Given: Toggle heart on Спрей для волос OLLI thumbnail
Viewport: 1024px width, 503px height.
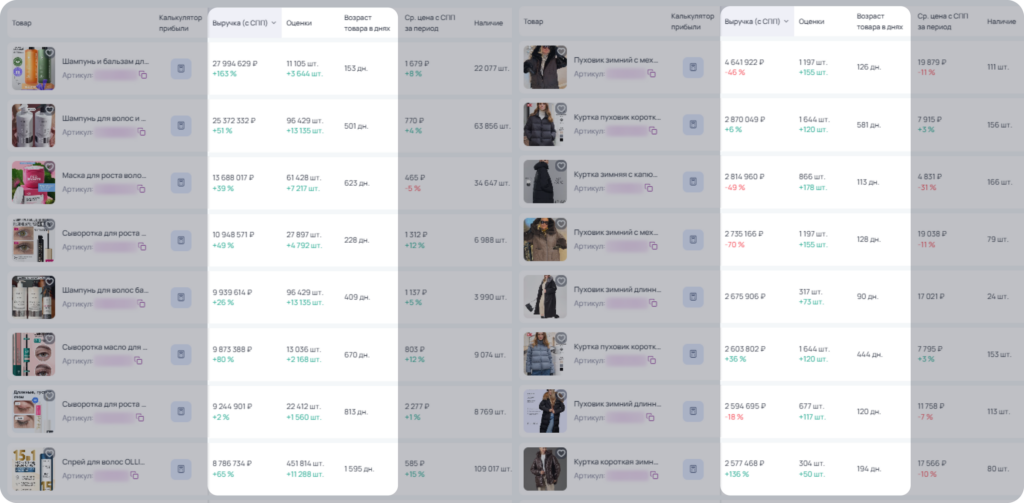Looking at the screenshot, I should coord(49,453).
